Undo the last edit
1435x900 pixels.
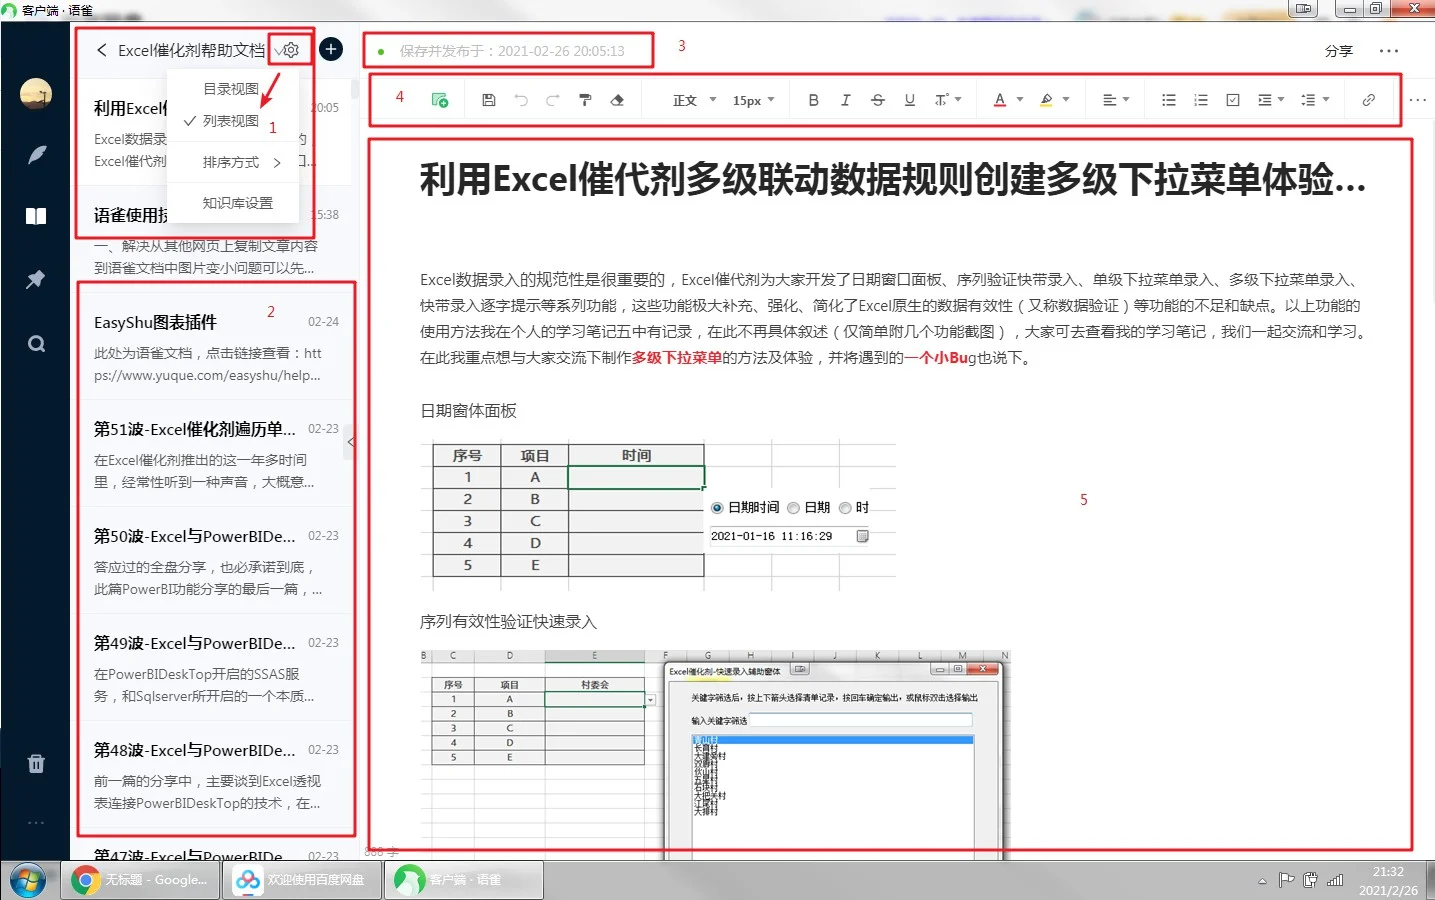click(x=521, y=100)
